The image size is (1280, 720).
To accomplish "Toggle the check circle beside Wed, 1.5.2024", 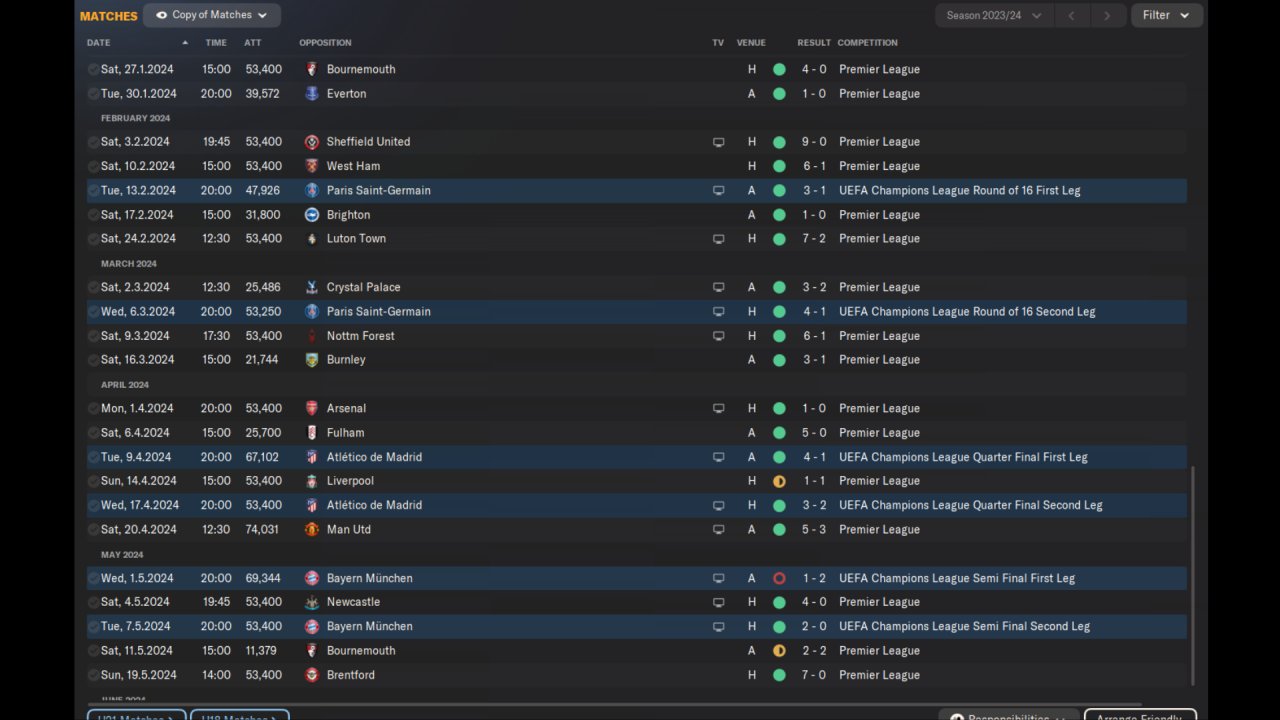I will click(93, 578).
